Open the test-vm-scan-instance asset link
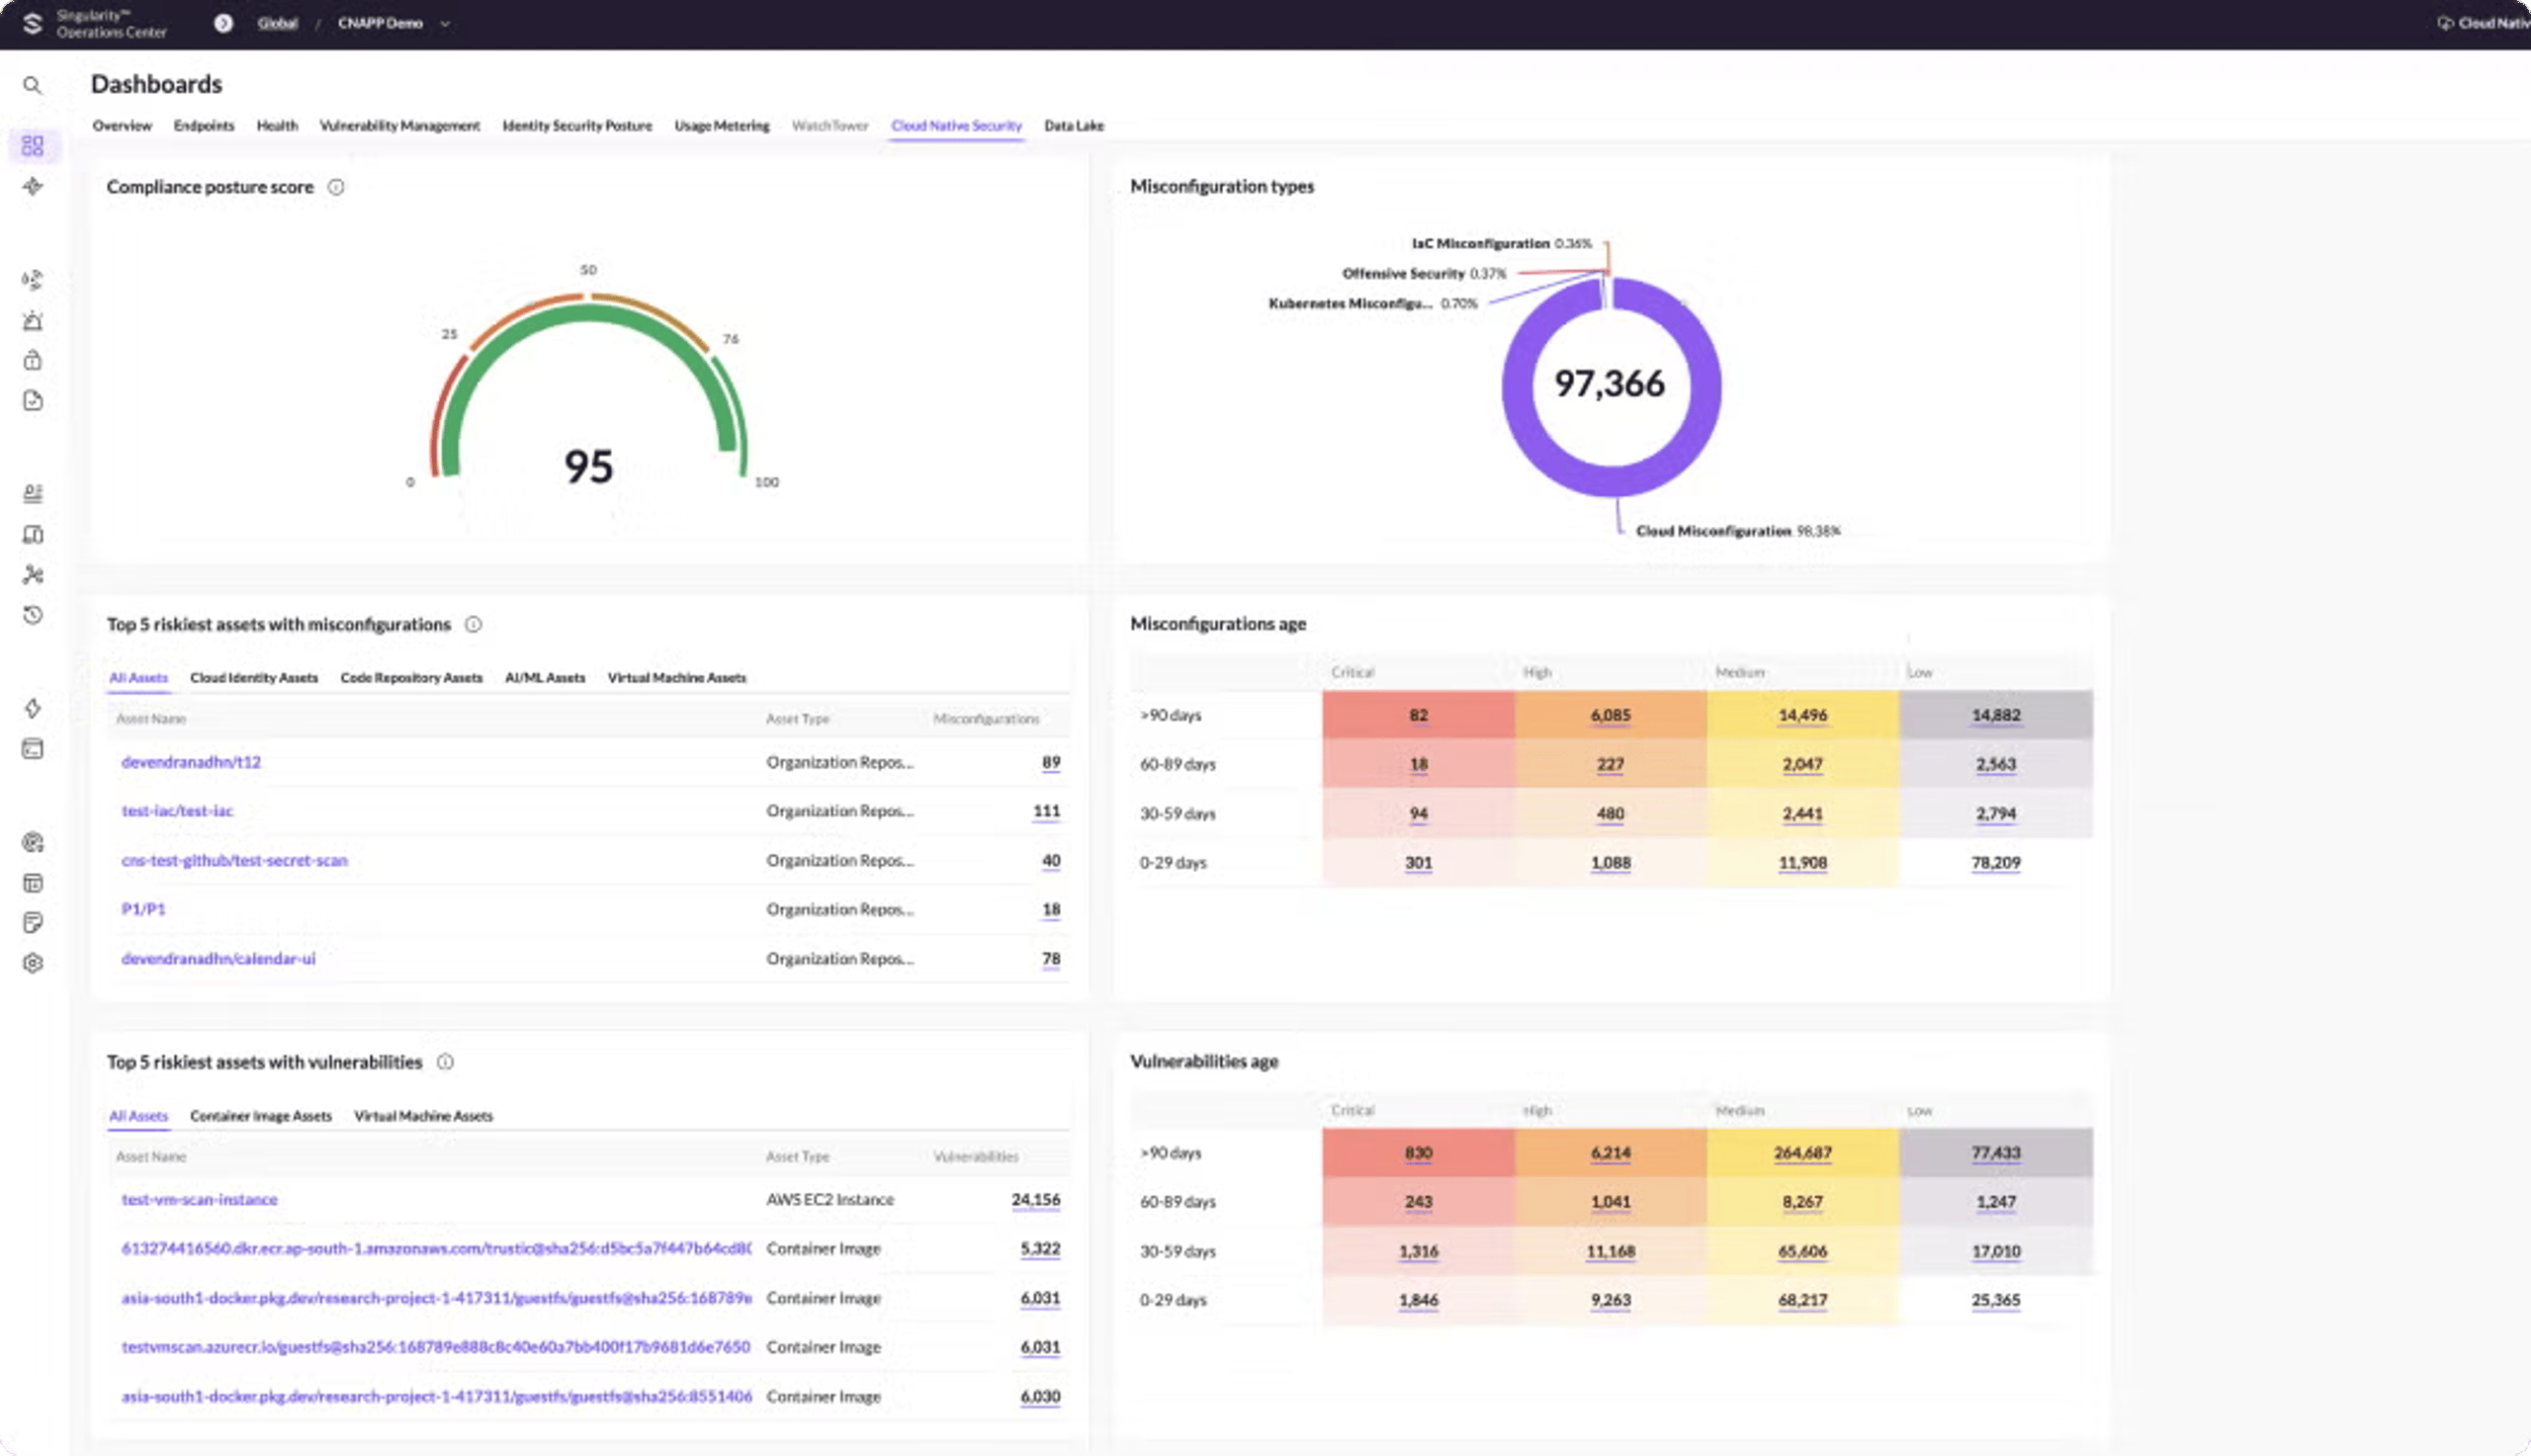2531x1456 pixels. pyautogui.click(x=199, y=1199)
